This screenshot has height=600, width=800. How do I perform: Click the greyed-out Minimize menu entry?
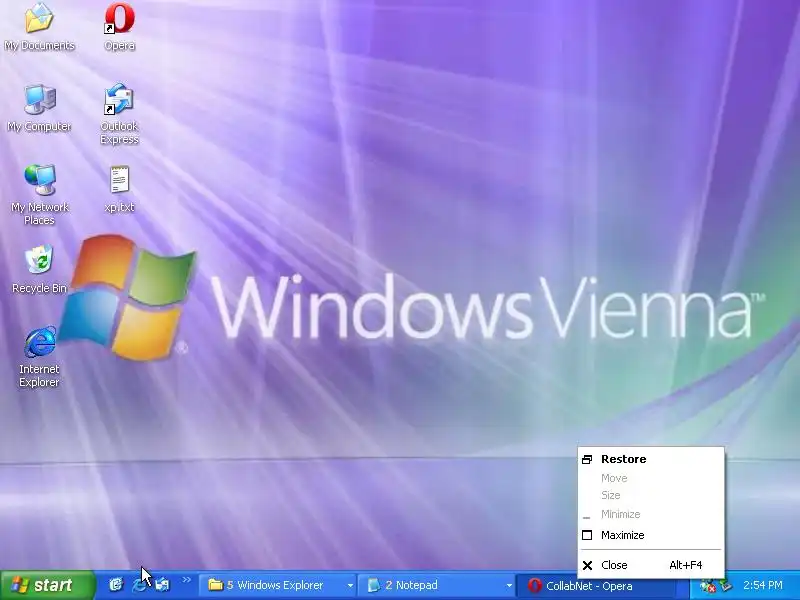pos(651,514)
